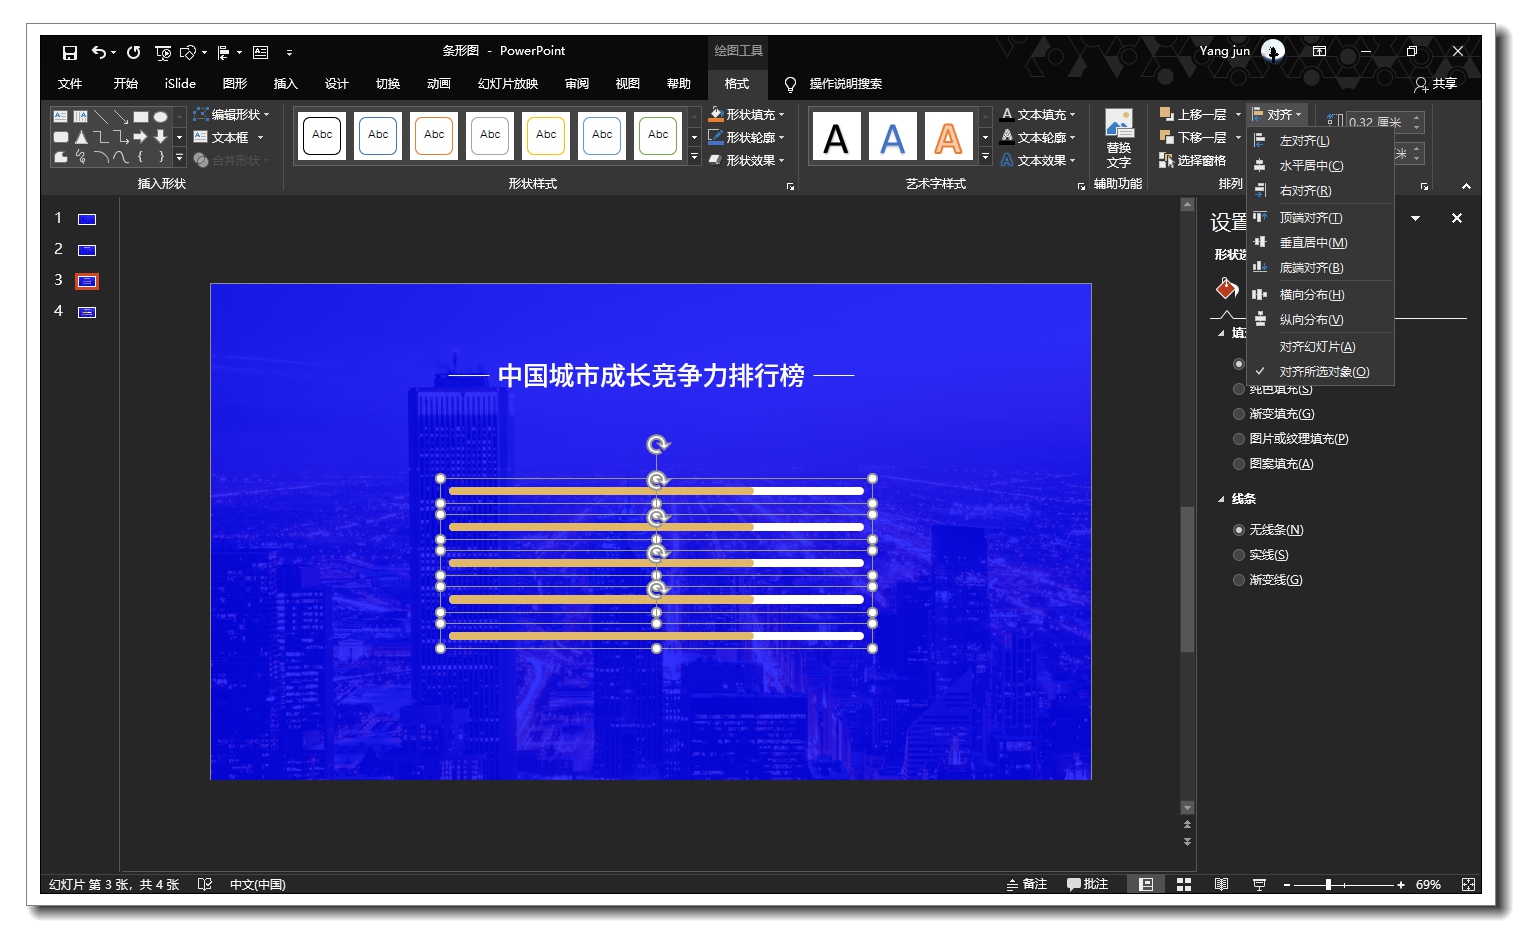Select the left brace shape
The height and width of the screenshot is (929, 1522).
(x=140, y=157)
